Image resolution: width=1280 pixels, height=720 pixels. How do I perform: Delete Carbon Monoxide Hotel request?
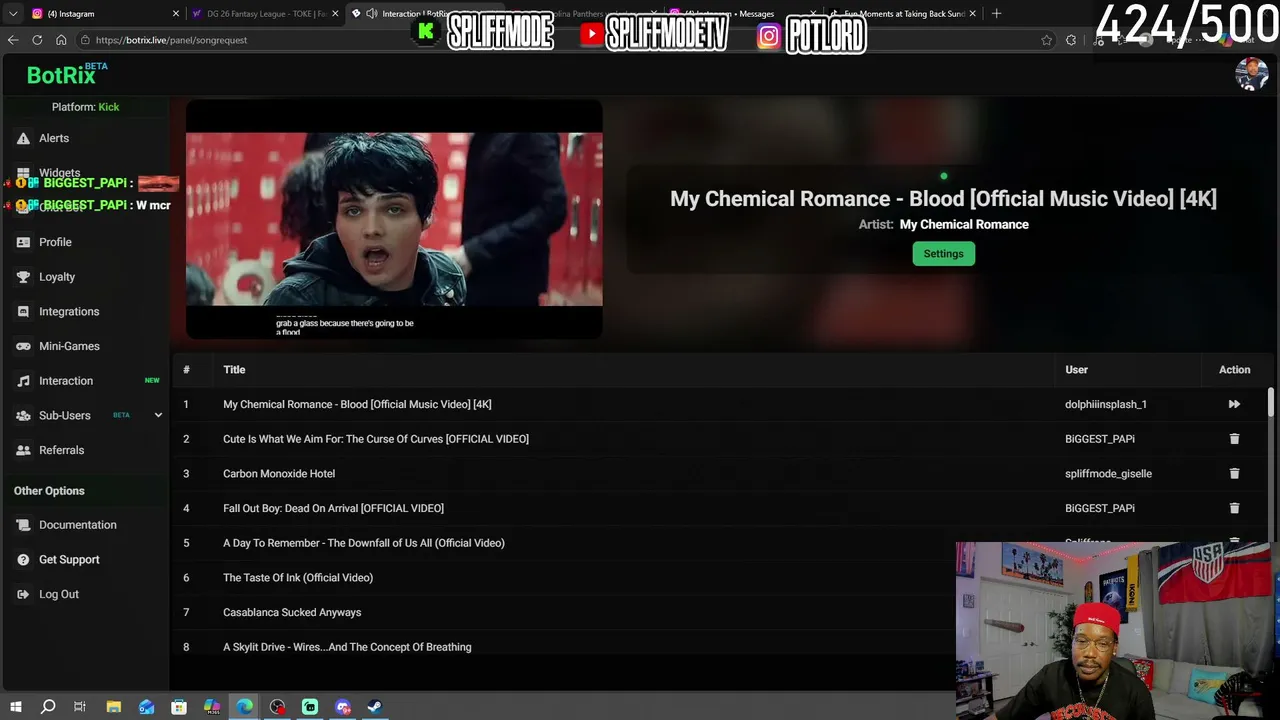1234,474
